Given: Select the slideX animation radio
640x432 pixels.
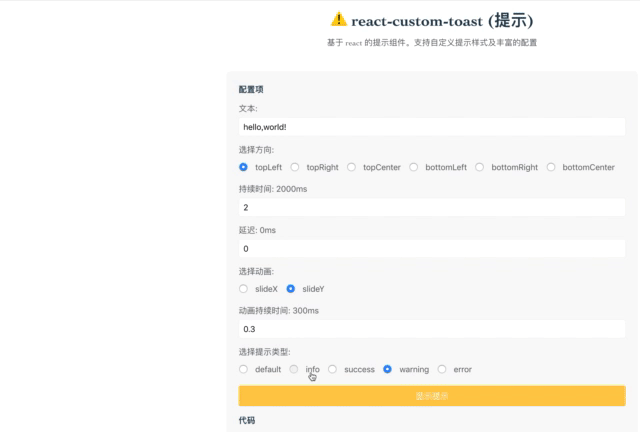Looking at the screenshot, I should click(x=243, y=289).
